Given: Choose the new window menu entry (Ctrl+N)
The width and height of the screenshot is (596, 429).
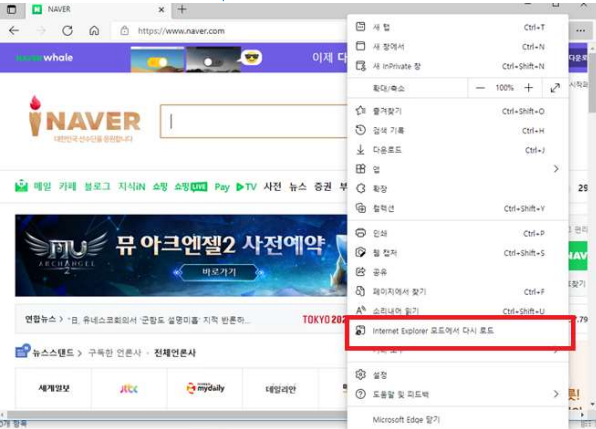Looking at the screenshot, I should pyautogui.click(x=458, y=46).
